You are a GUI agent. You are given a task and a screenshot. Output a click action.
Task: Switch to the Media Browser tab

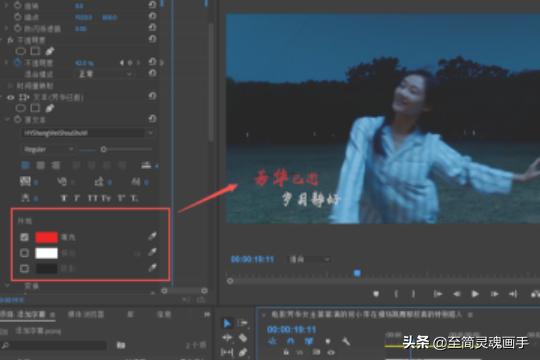[x=86, y=314]
